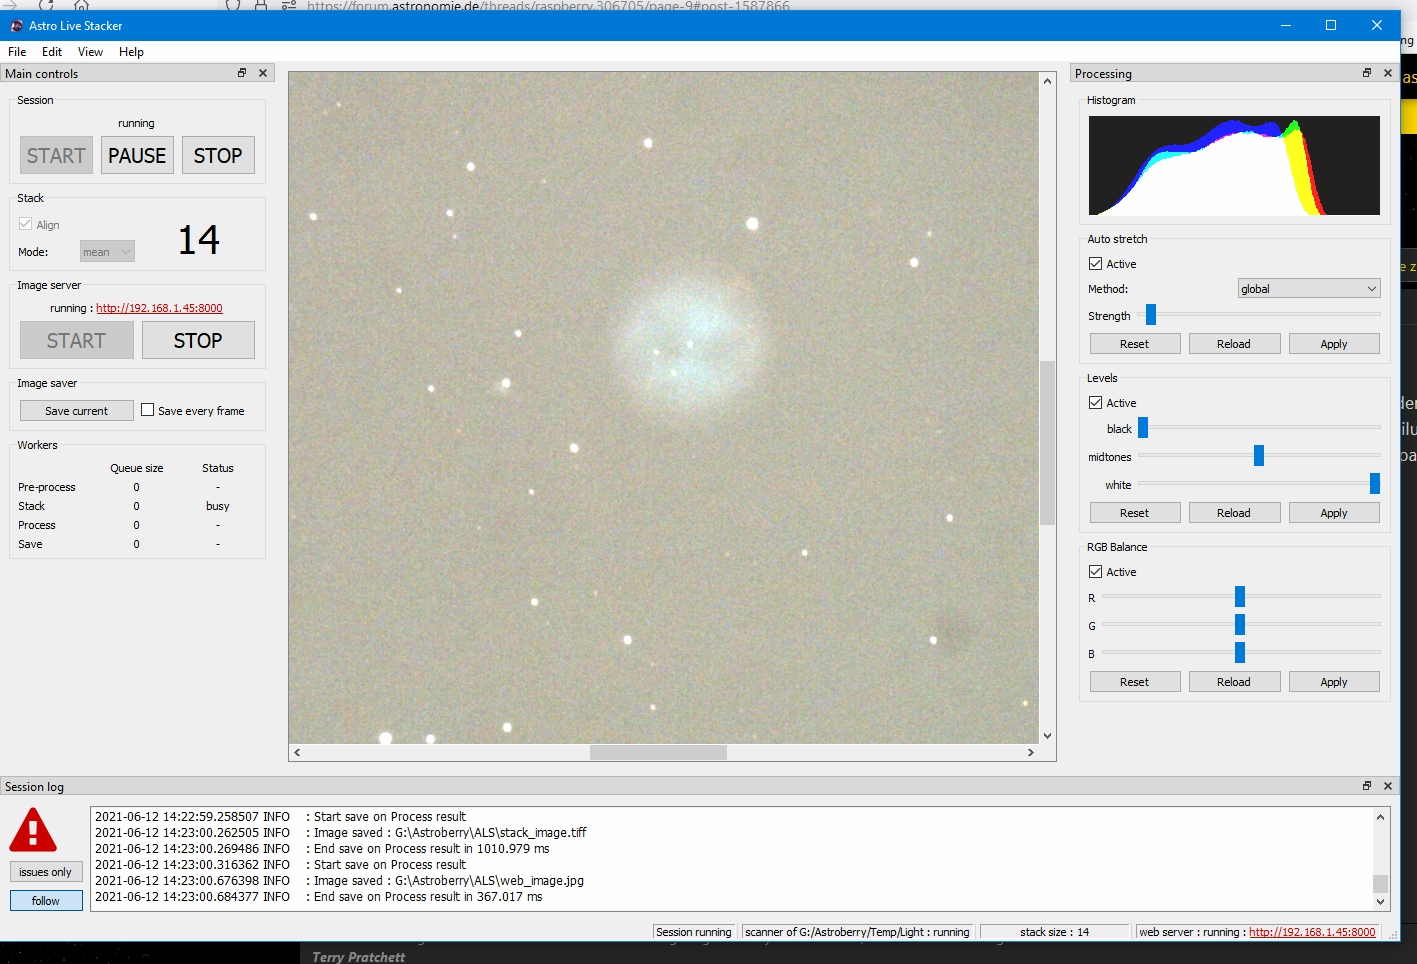Open the Auto stretch Method dropdown
The width and height of the screenshot is (1417, 964).
(1308, 289)
